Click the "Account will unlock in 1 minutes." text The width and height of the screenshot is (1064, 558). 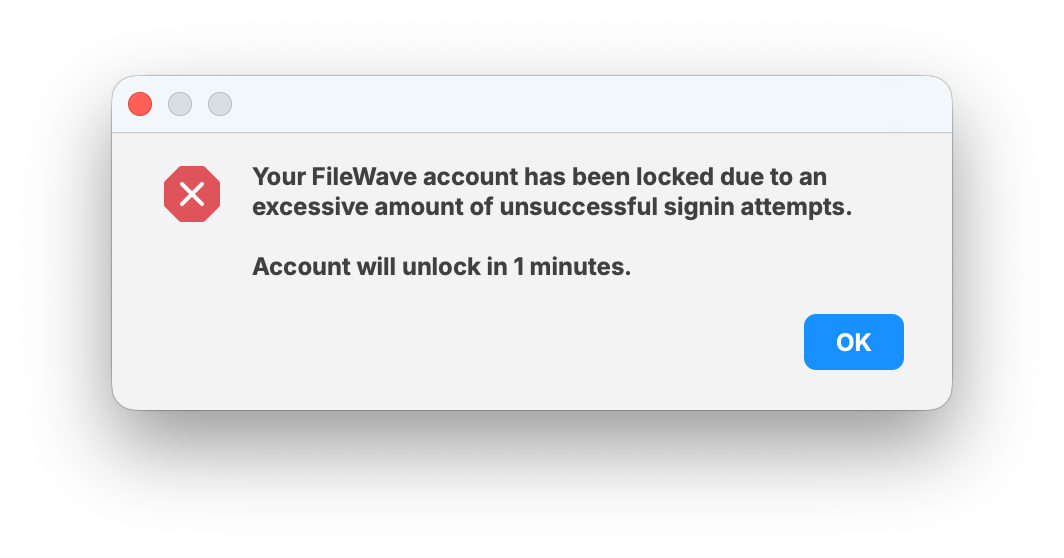click(x=441, y=267)
